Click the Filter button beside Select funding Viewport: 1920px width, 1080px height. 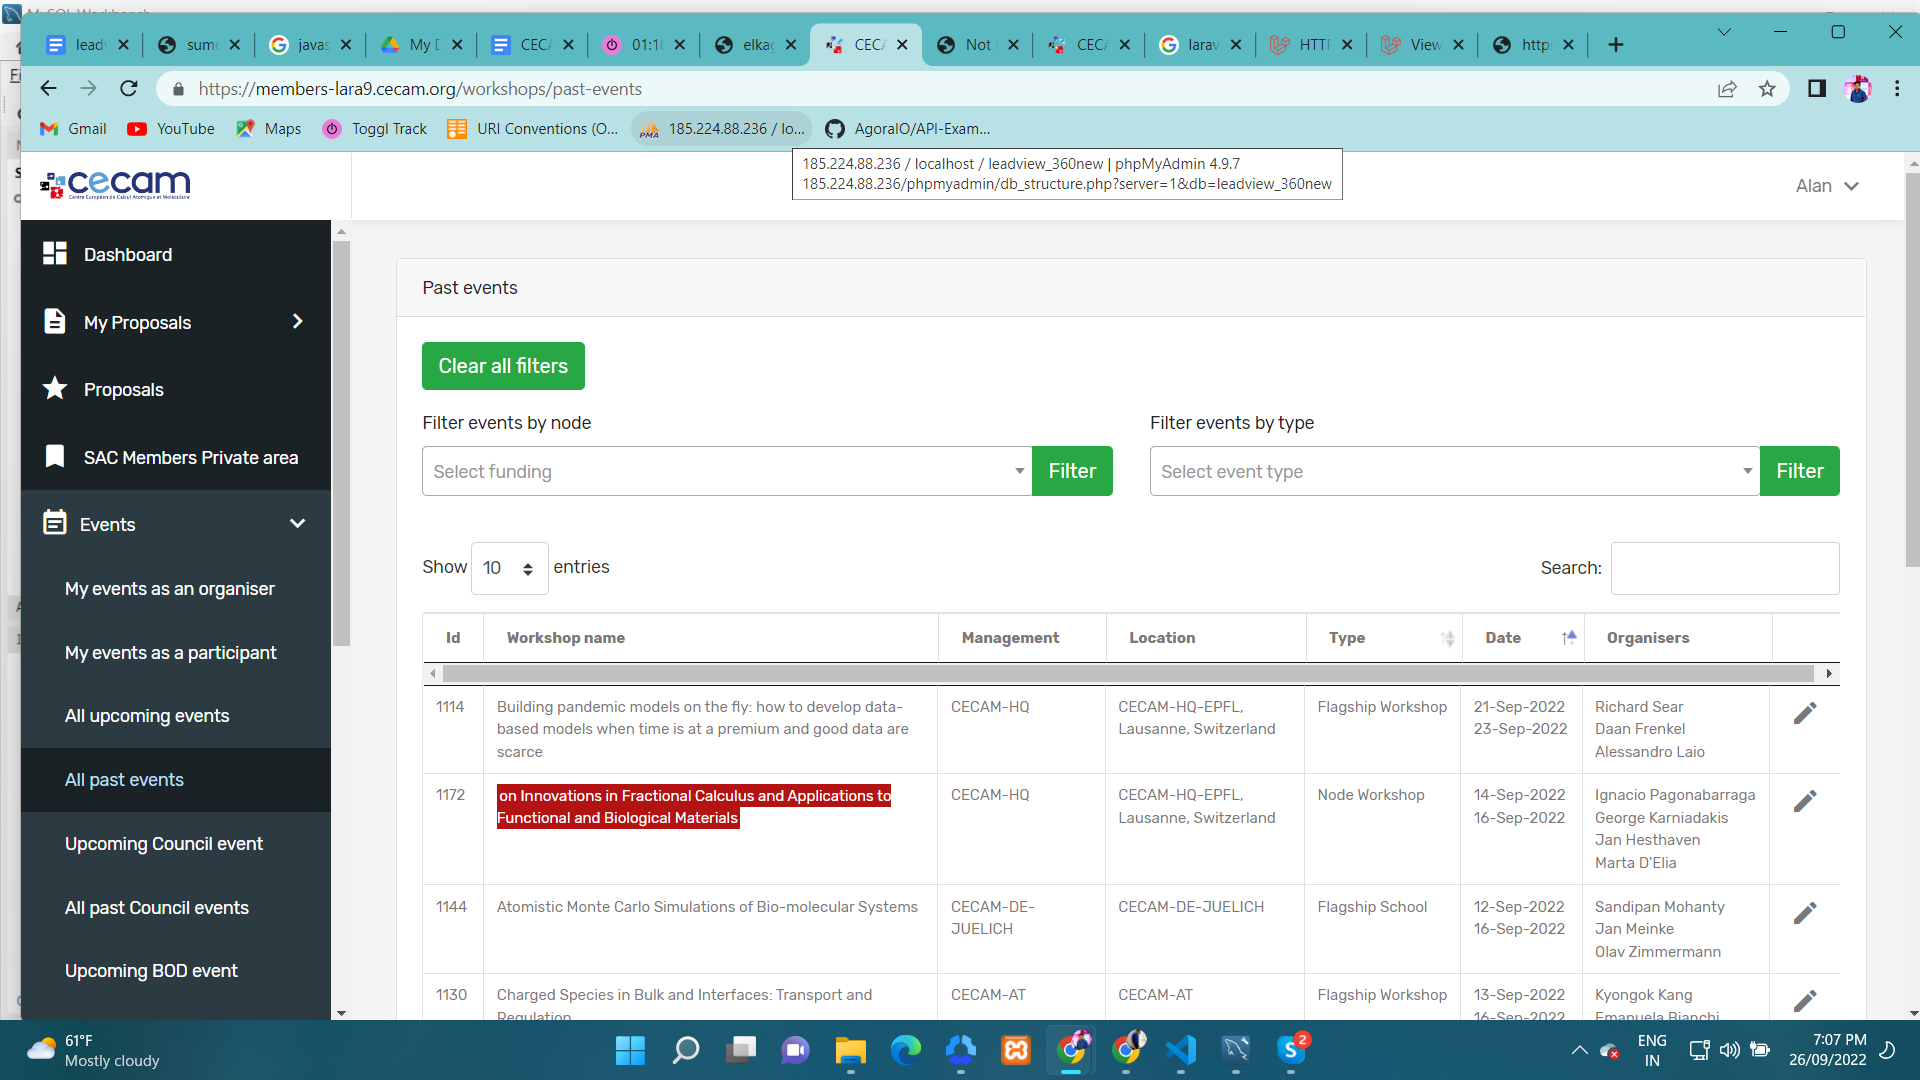(1072, 471)
